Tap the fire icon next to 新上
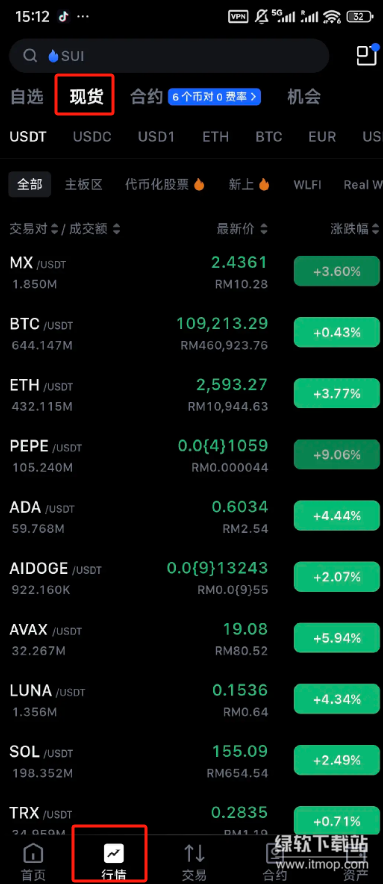 [x=264, y=184]
